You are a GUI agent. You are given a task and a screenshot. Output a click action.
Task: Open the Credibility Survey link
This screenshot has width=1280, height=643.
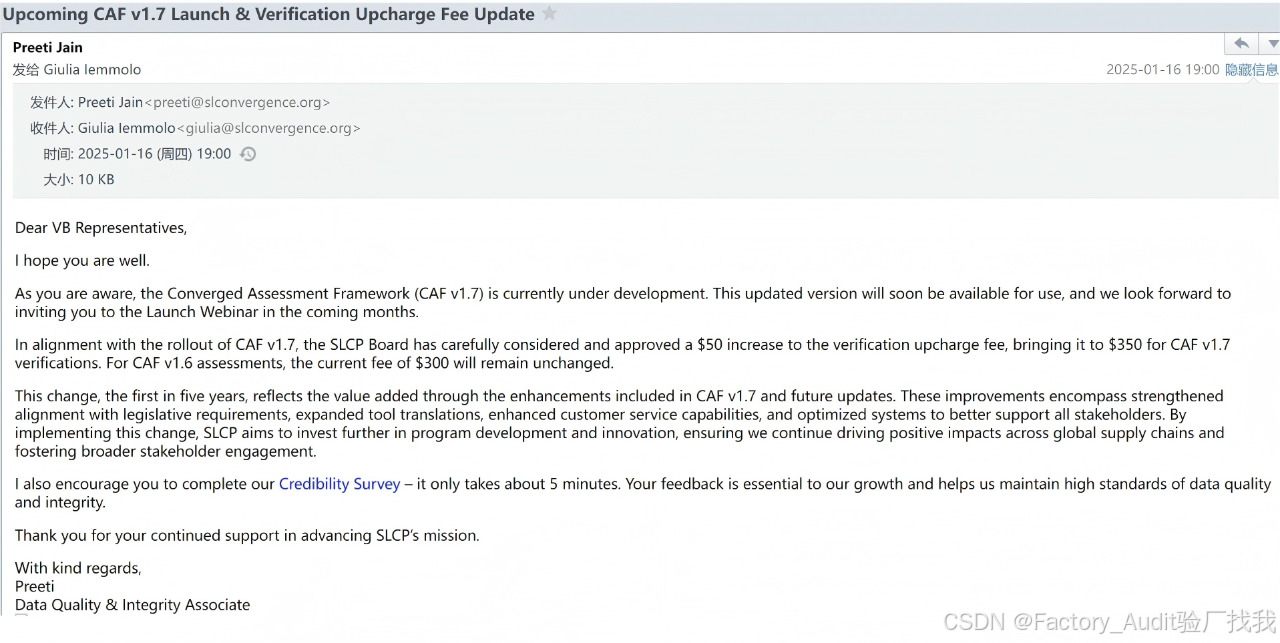(339, 484)
